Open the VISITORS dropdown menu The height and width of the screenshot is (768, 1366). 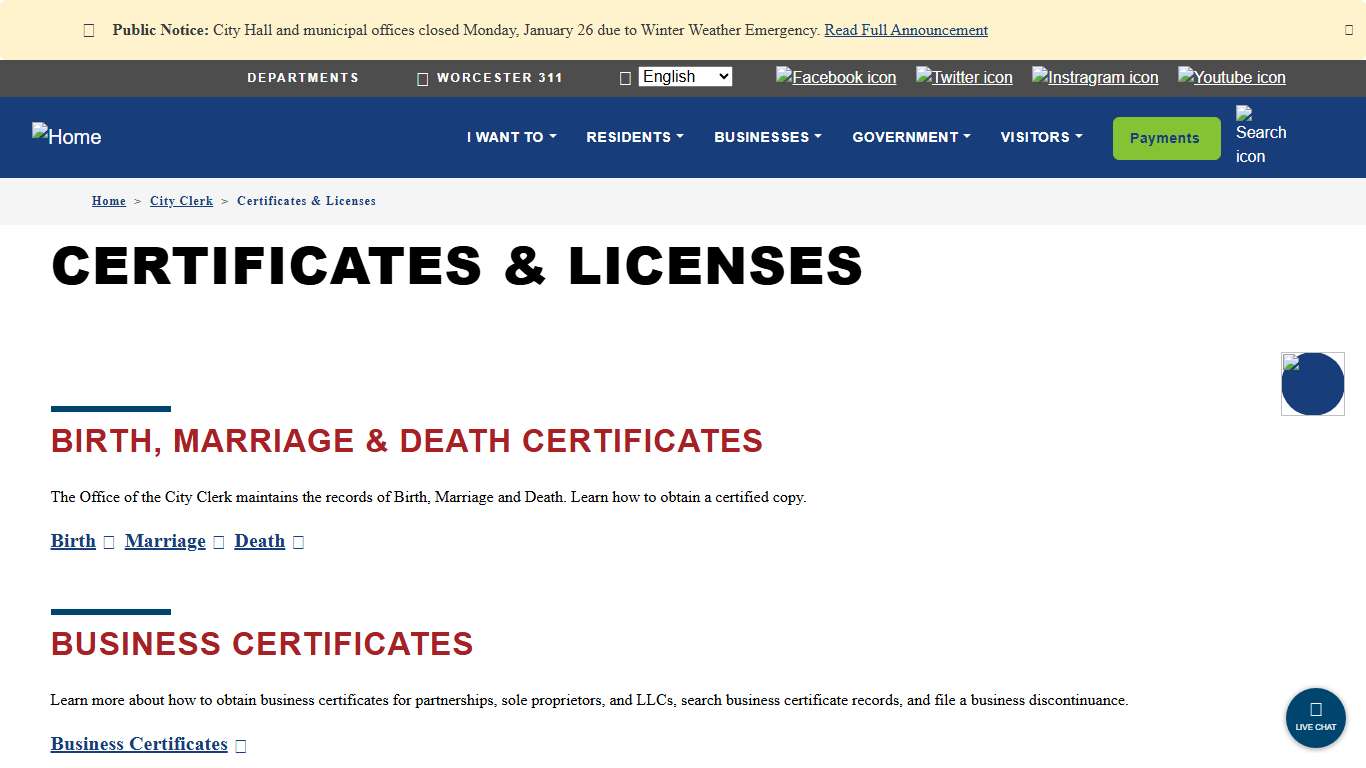pyautogui.click(x=1040, y=137)
